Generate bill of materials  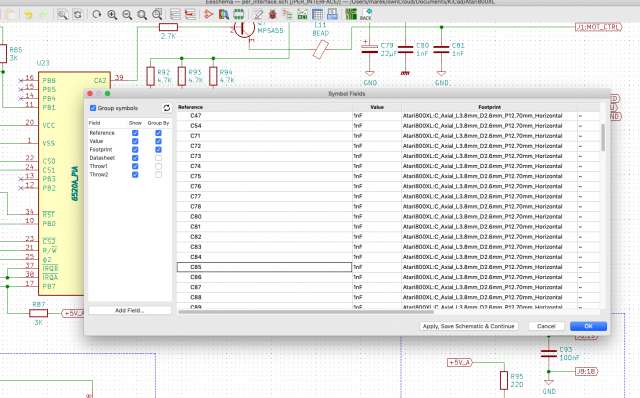click(x=332, y=15)
